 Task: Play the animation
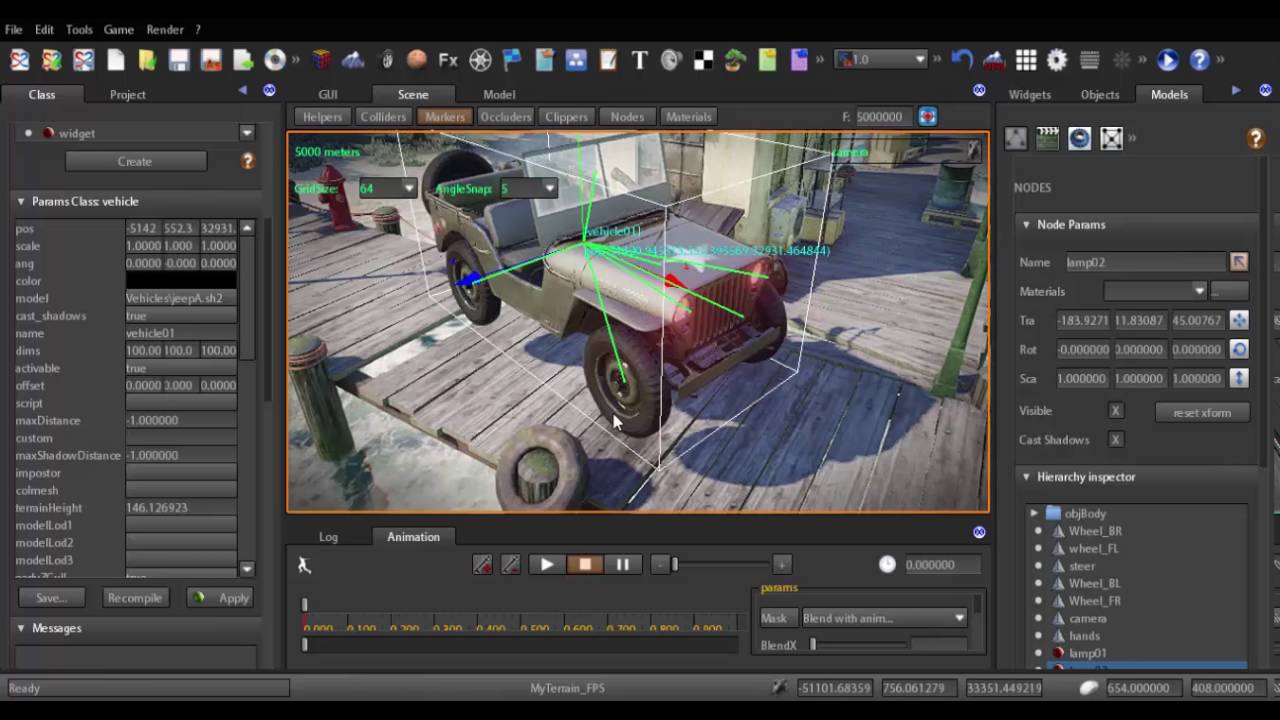click(547, 565)
